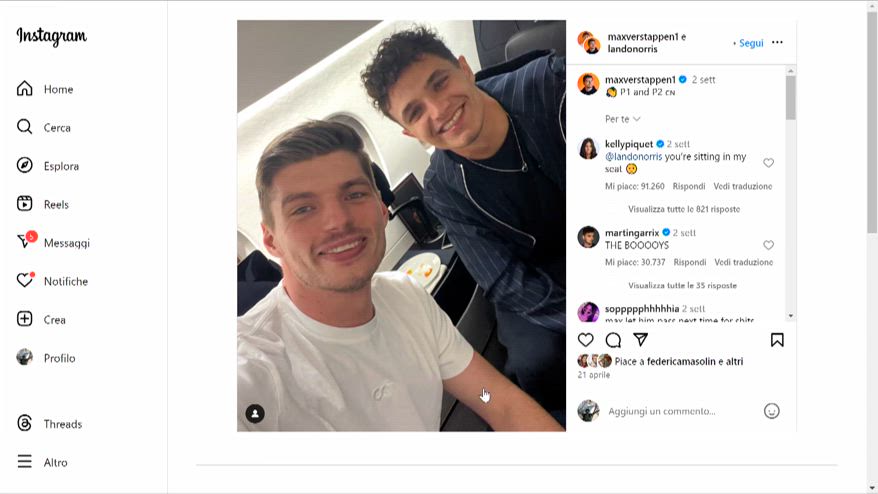Screen dimensions: 878x494
Task: Save the post with bookmark icon
Action: pyautogui.click(x=777, y=340)
